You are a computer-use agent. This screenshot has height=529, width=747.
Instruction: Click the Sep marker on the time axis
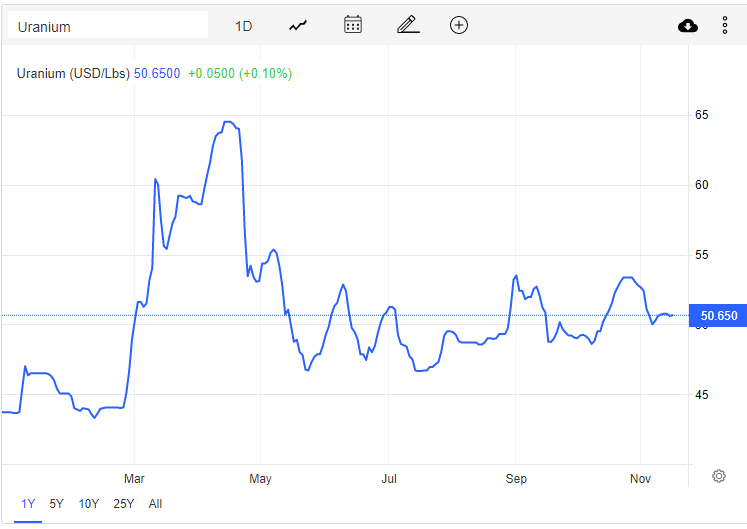coord(516,478)
